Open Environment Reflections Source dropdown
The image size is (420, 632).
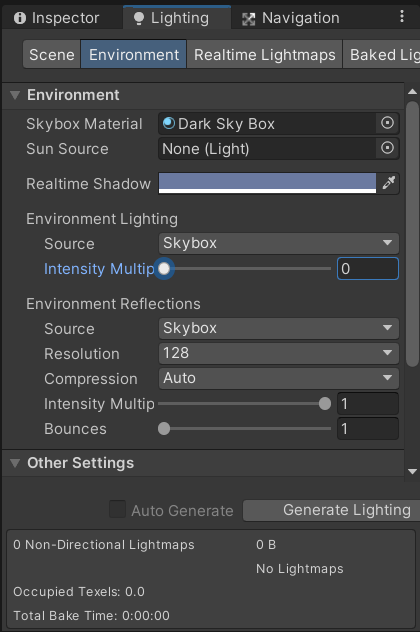tap(279, 328)
